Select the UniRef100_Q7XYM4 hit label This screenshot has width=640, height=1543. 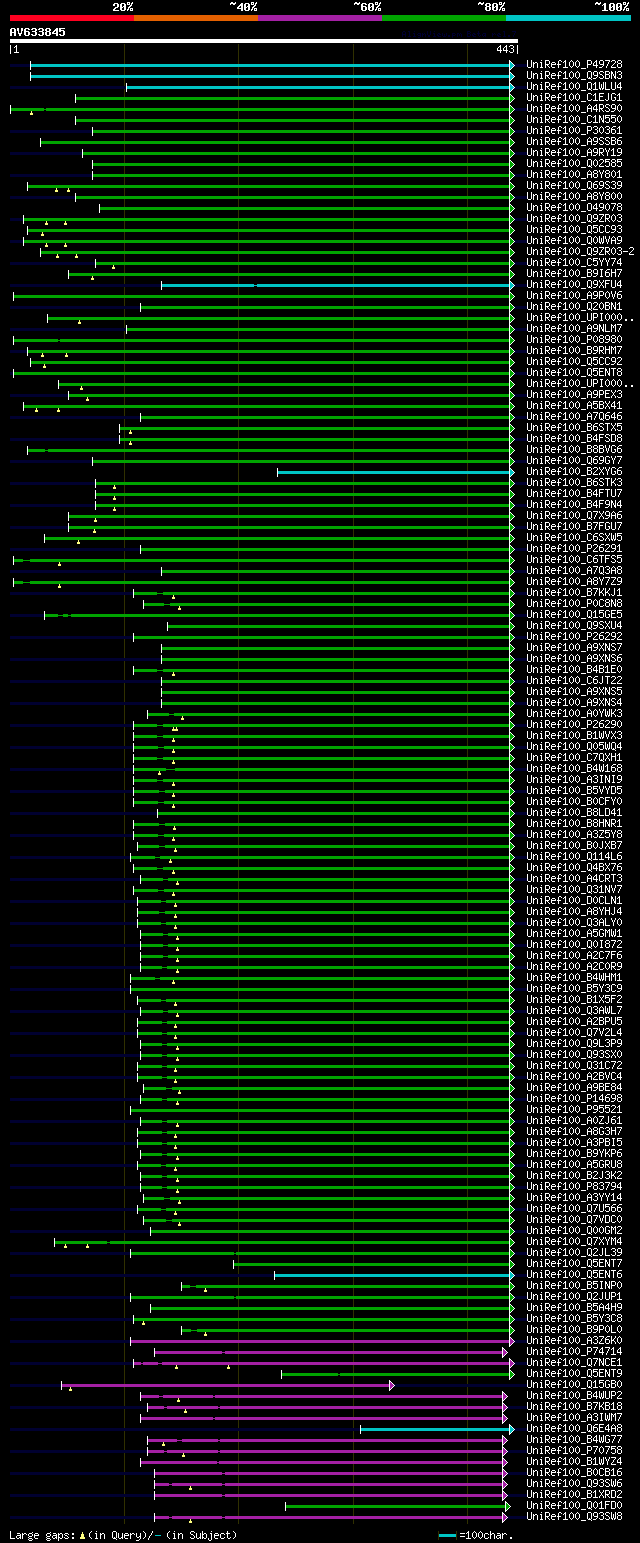click(574, 1242)
